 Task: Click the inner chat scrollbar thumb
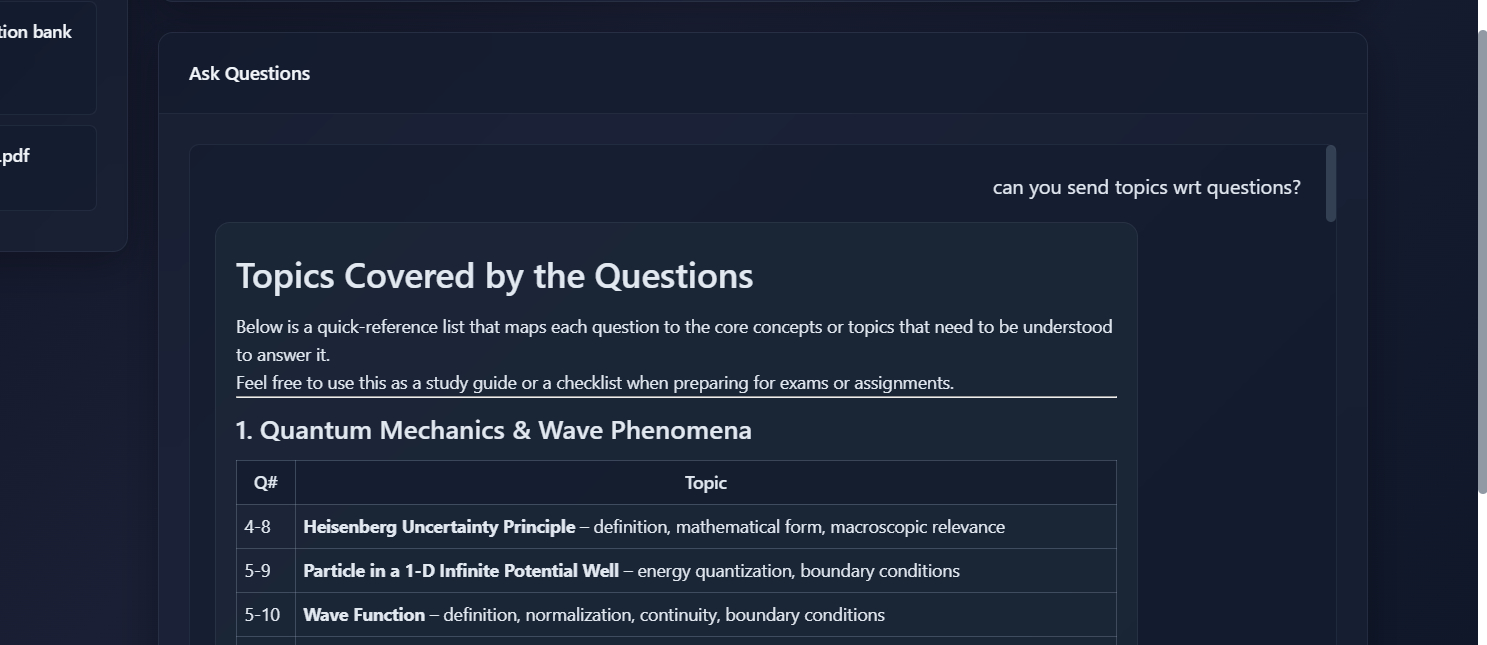click(1331, 183)
